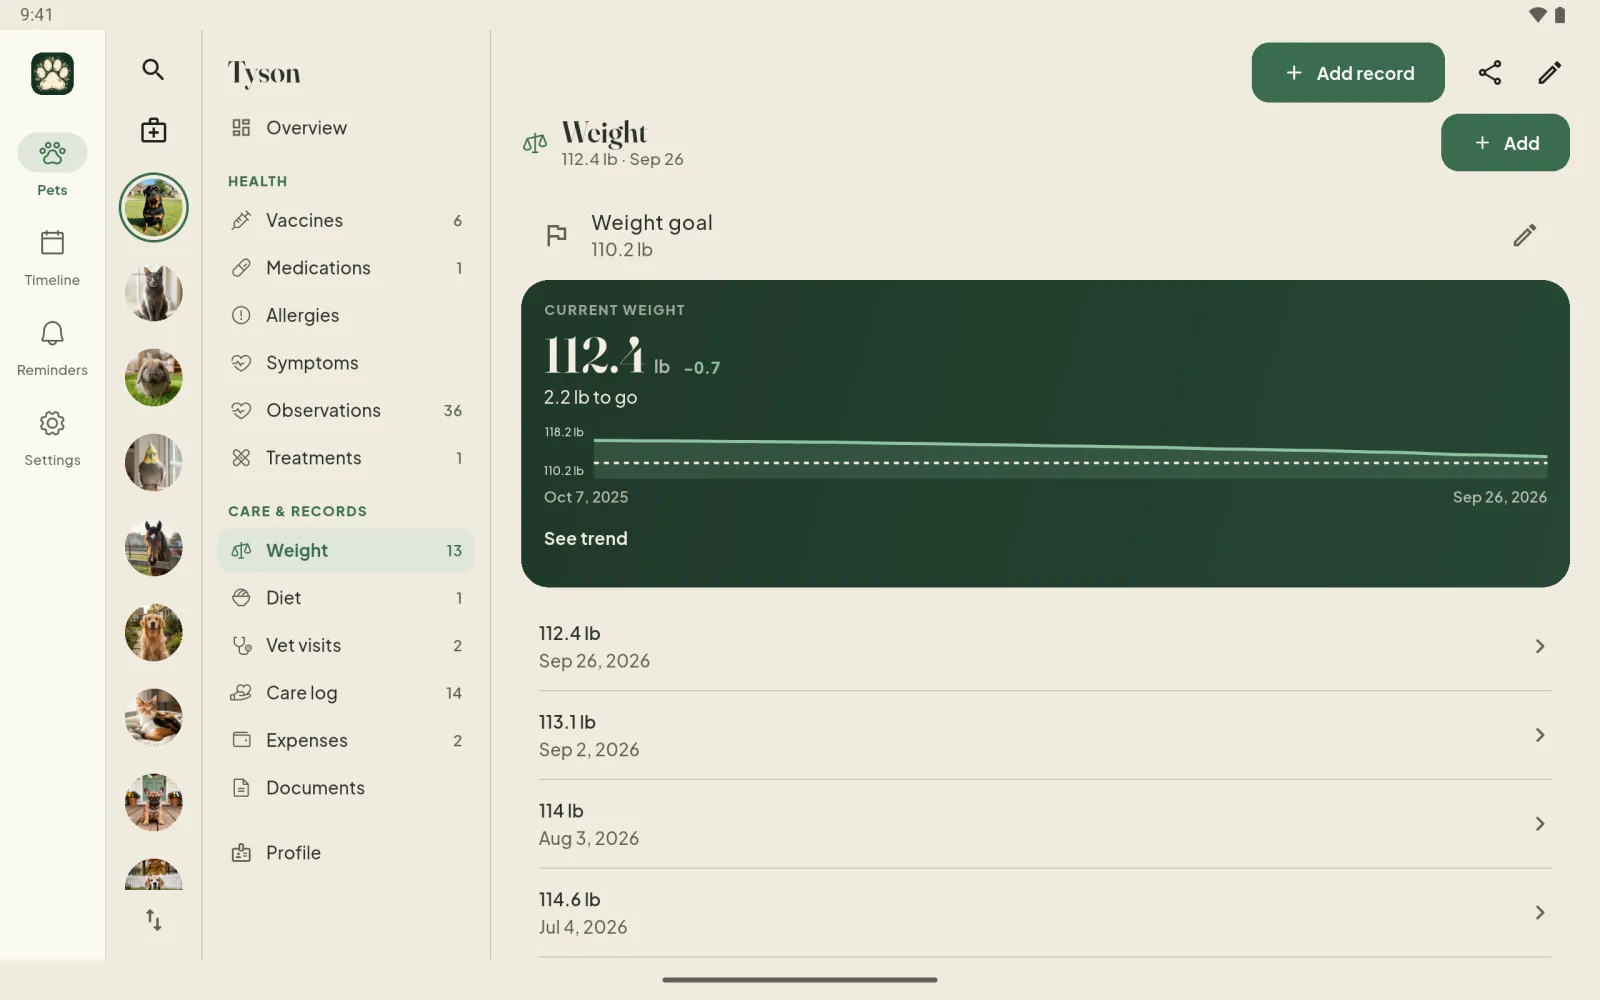Open Timeline from the navigation rail

tap(52, 258)
